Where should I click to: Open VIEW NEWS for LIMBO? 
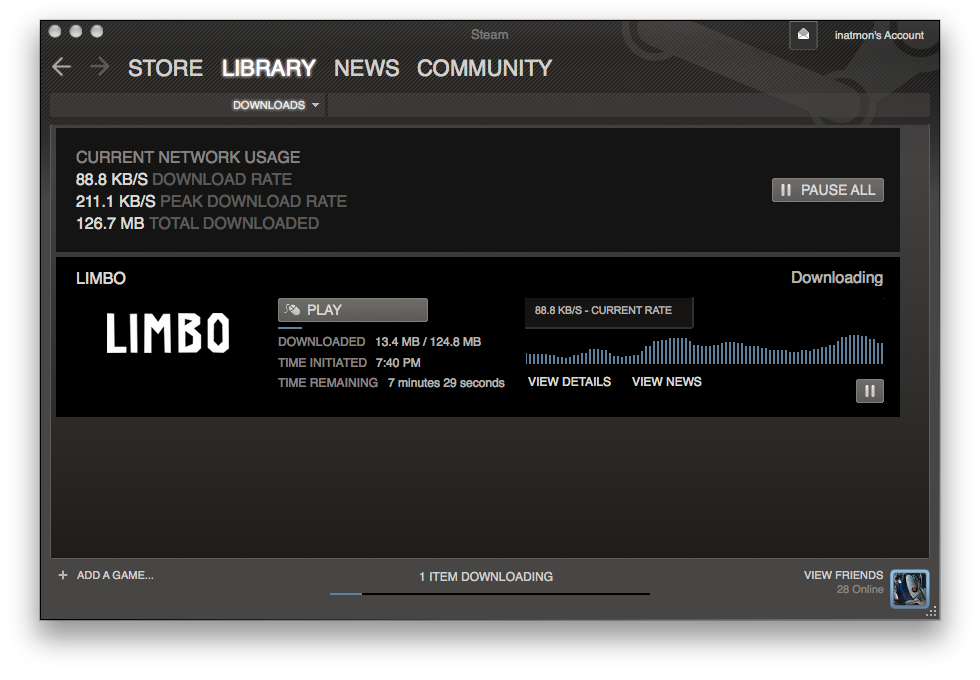point(666,382)
